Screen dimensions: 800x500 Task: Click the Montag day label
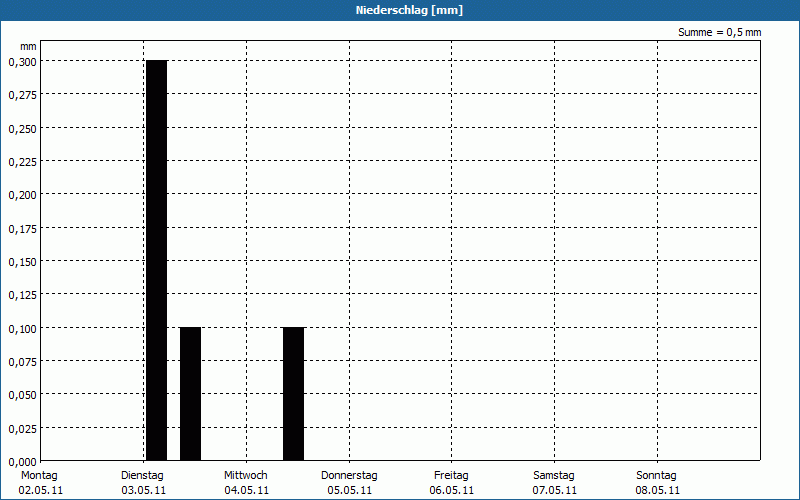(x=39, y=476)
